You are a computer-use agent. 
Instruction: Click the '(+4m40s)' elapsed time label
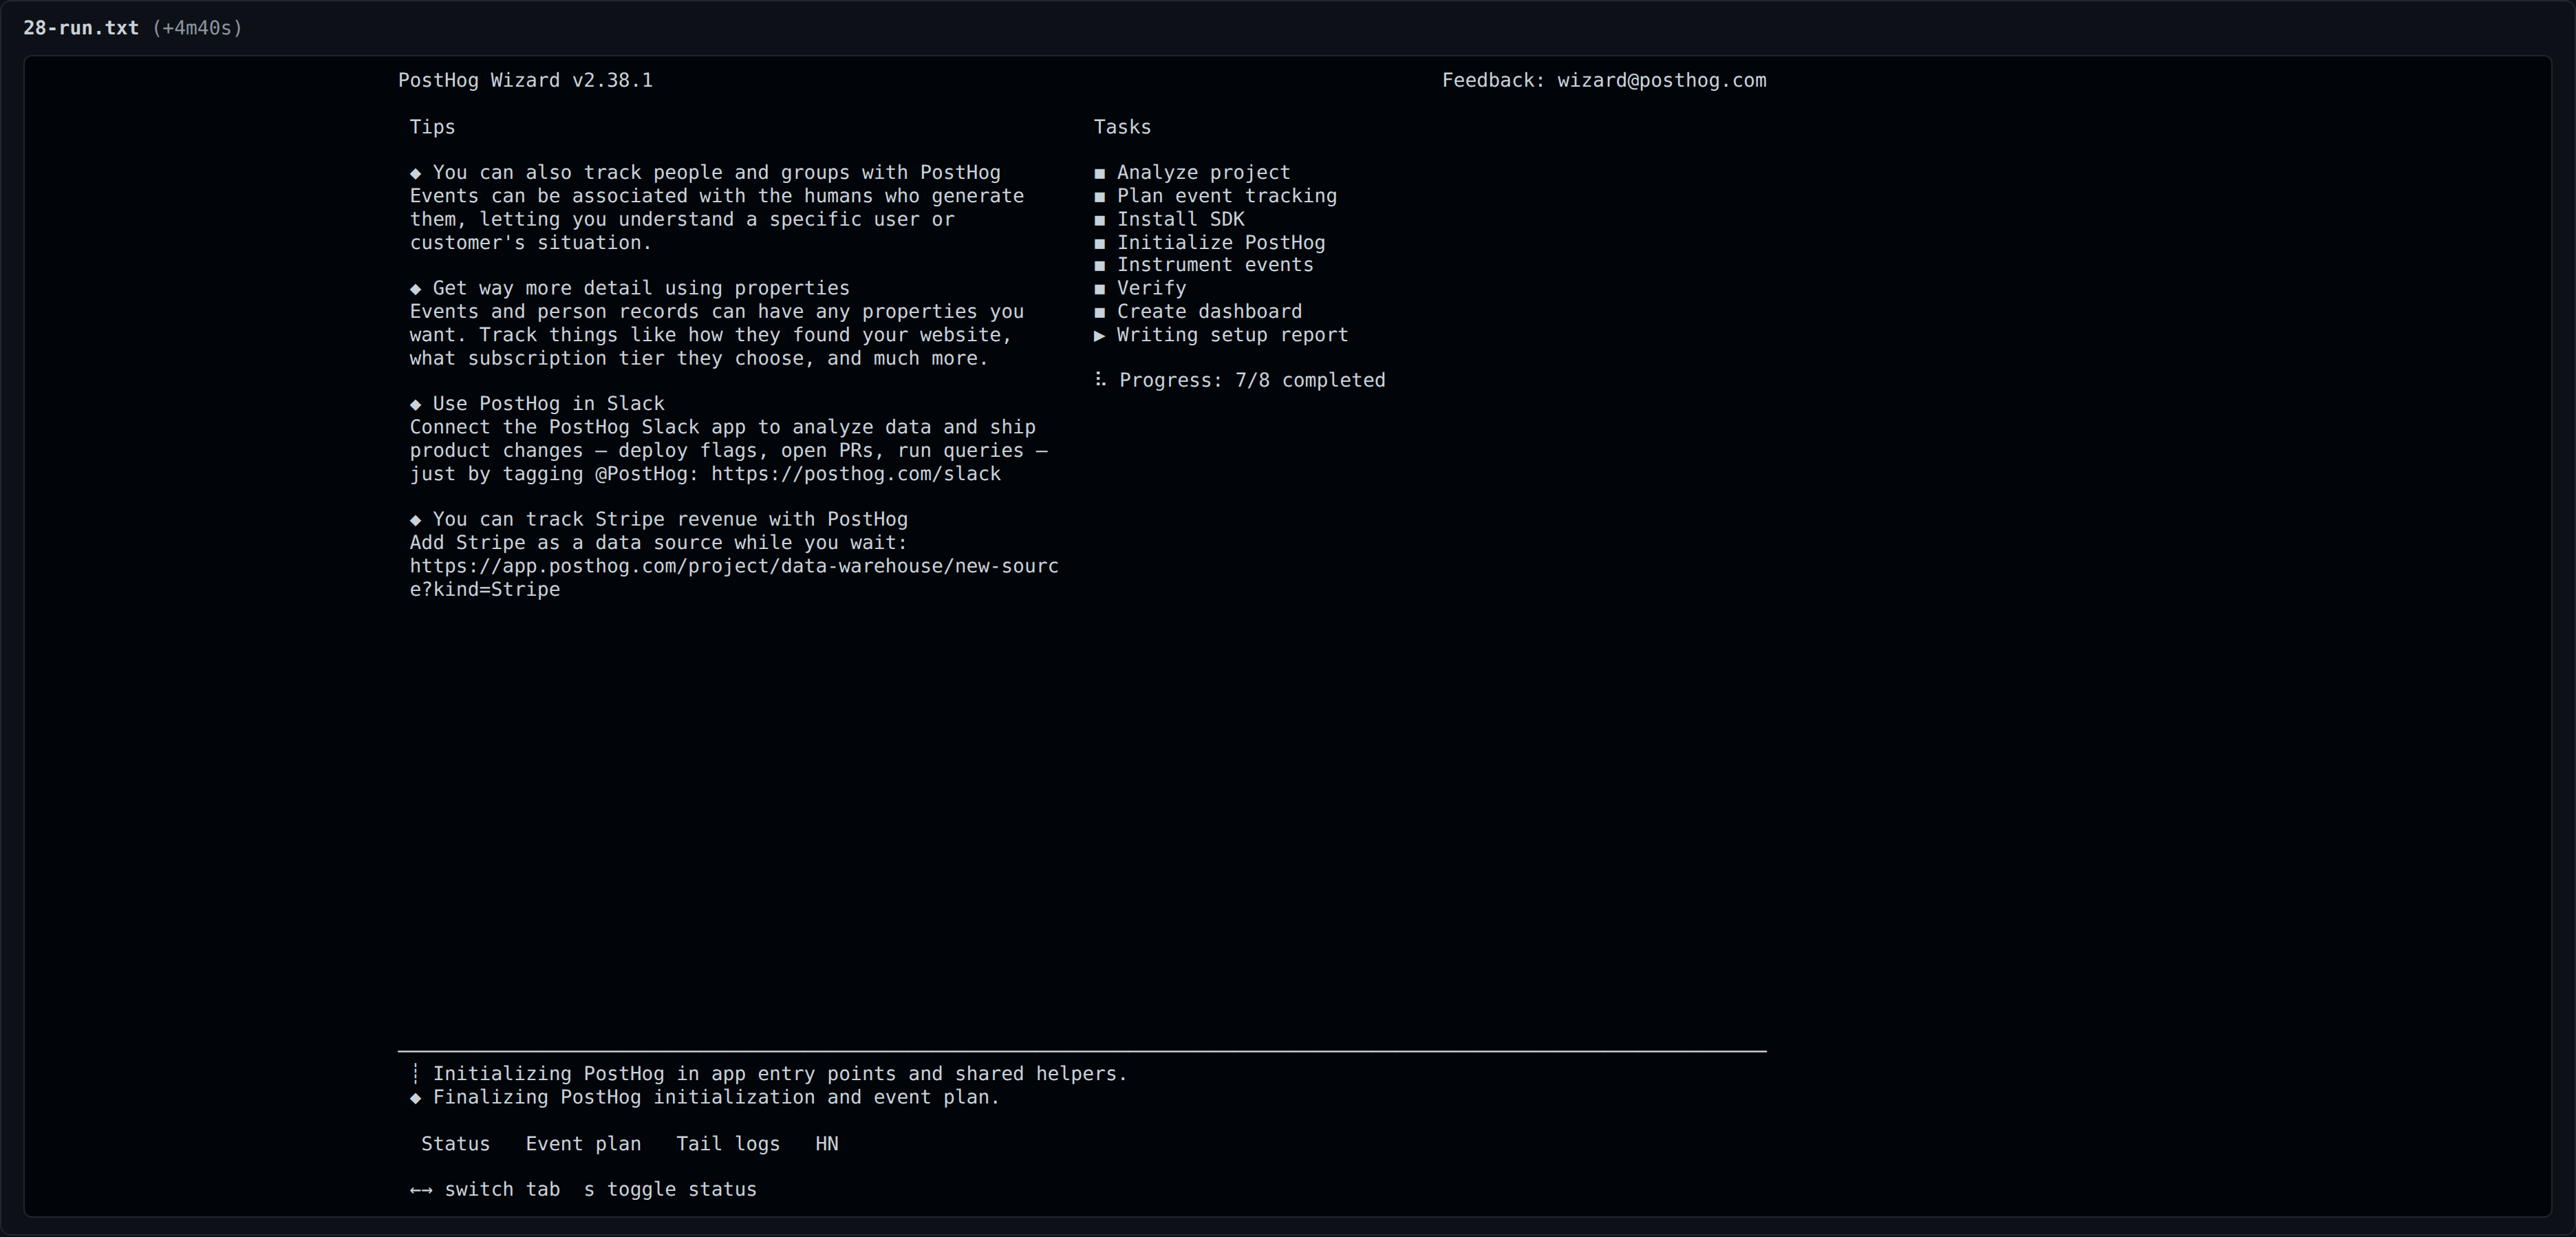coord(197,28)
